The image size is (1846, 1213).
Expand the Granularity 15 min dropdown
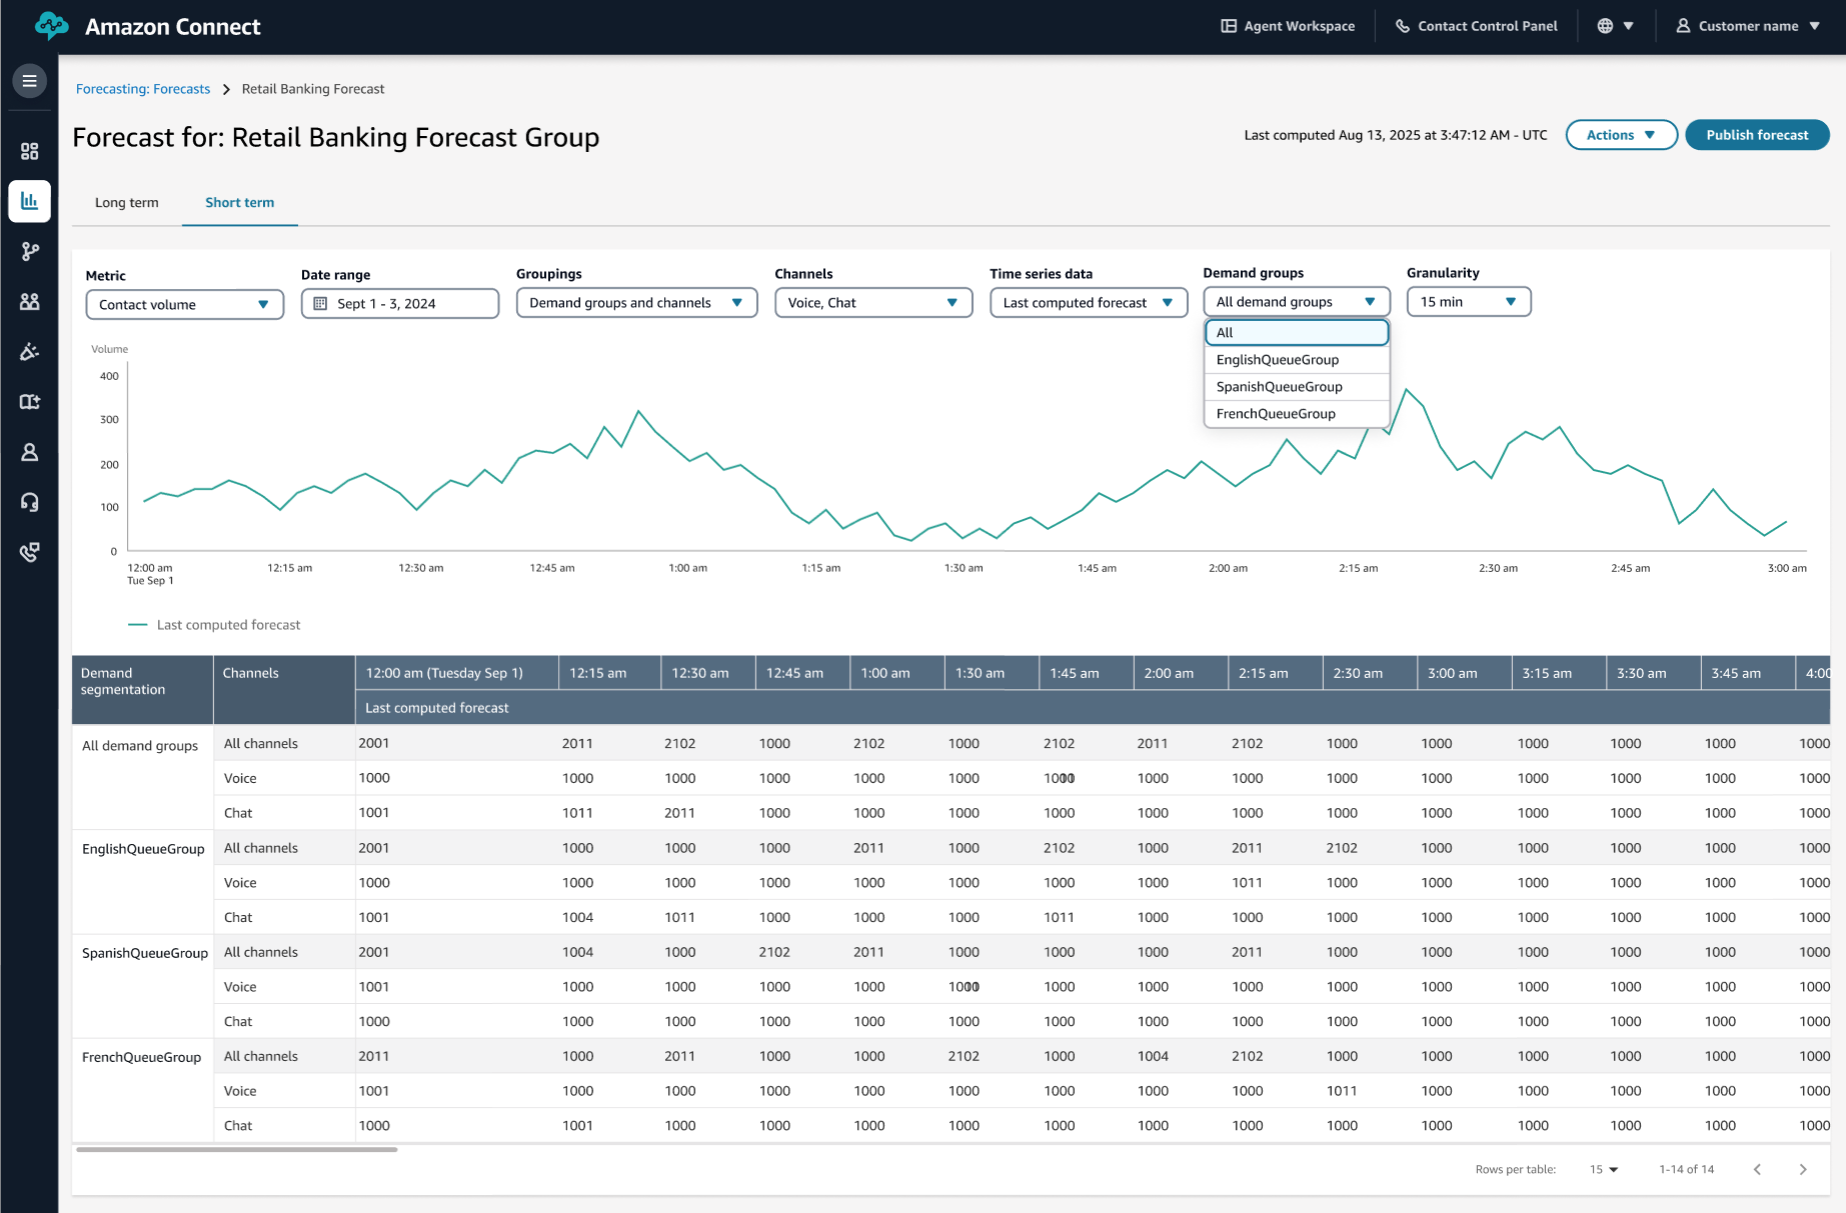(x=1467, y=302)
